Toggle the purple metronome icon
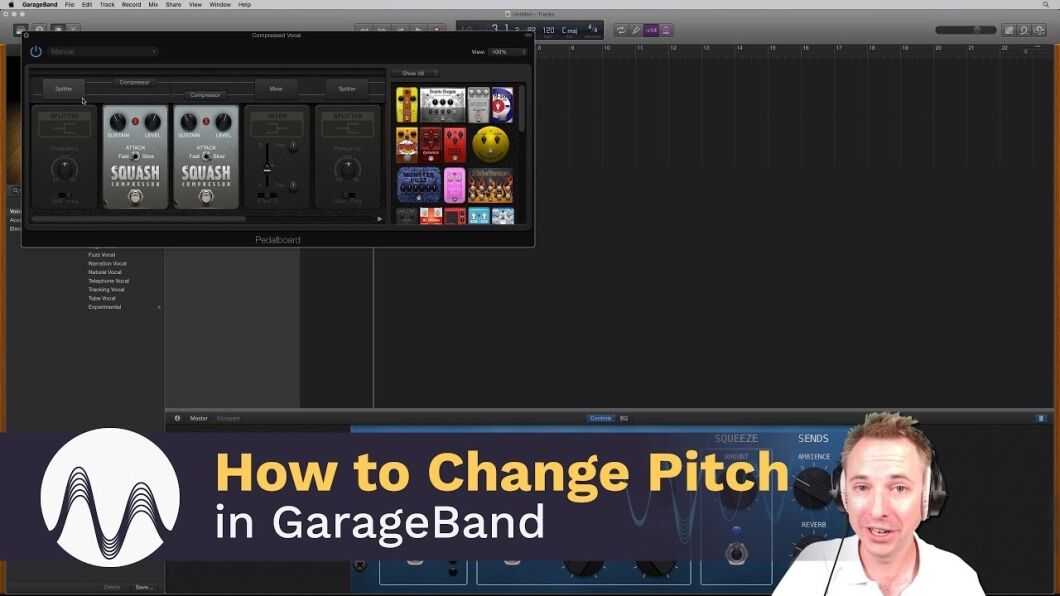The width and height of the screenshot is (1060, 596). pyautogui.click(x=666, y=30)
